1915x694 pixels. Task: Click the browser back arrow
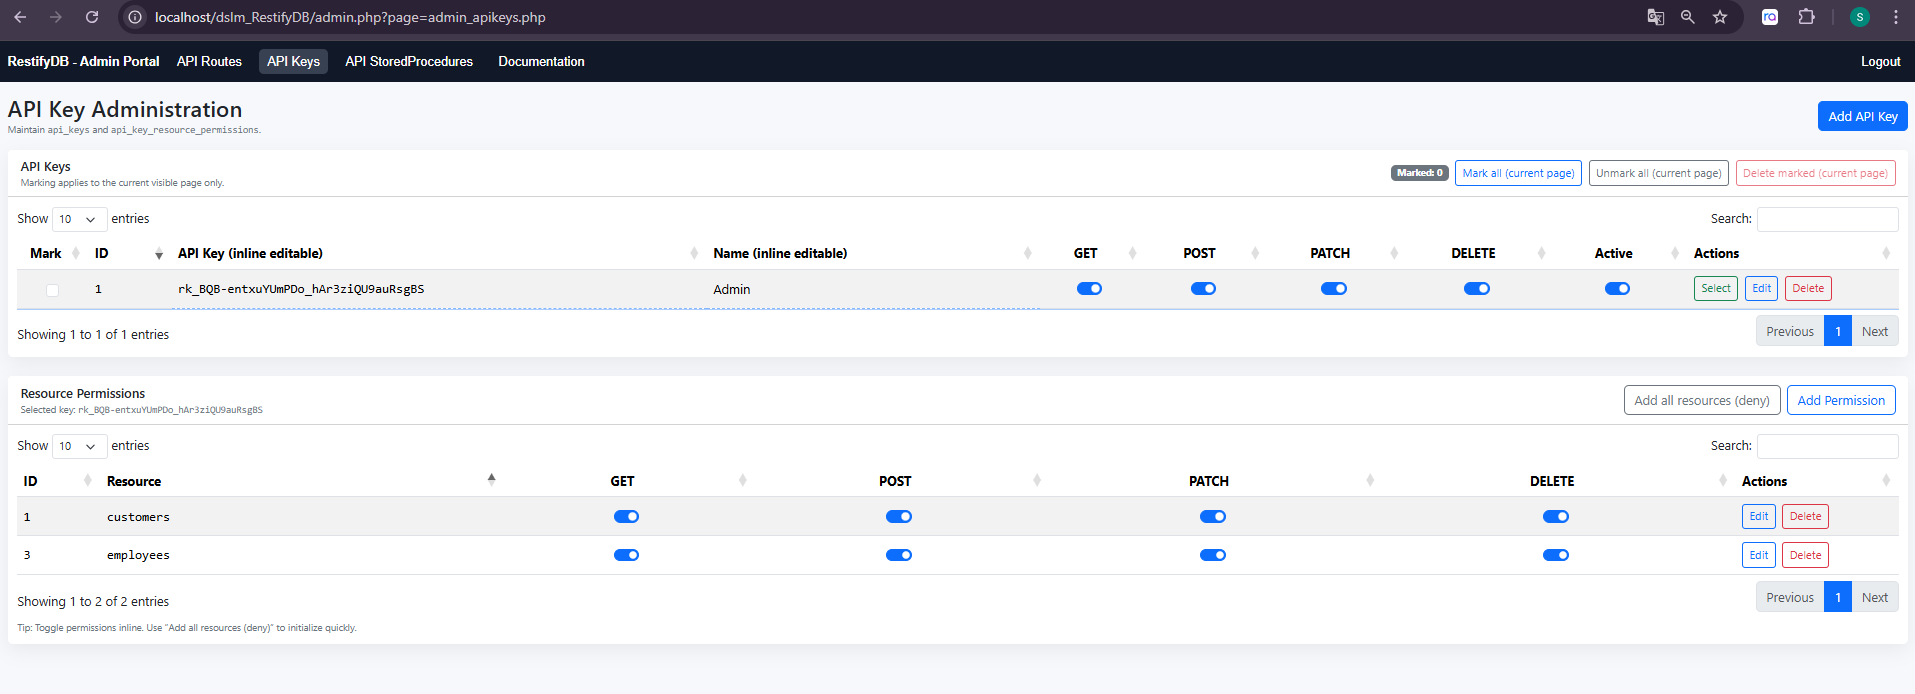(x=20, y=17)
